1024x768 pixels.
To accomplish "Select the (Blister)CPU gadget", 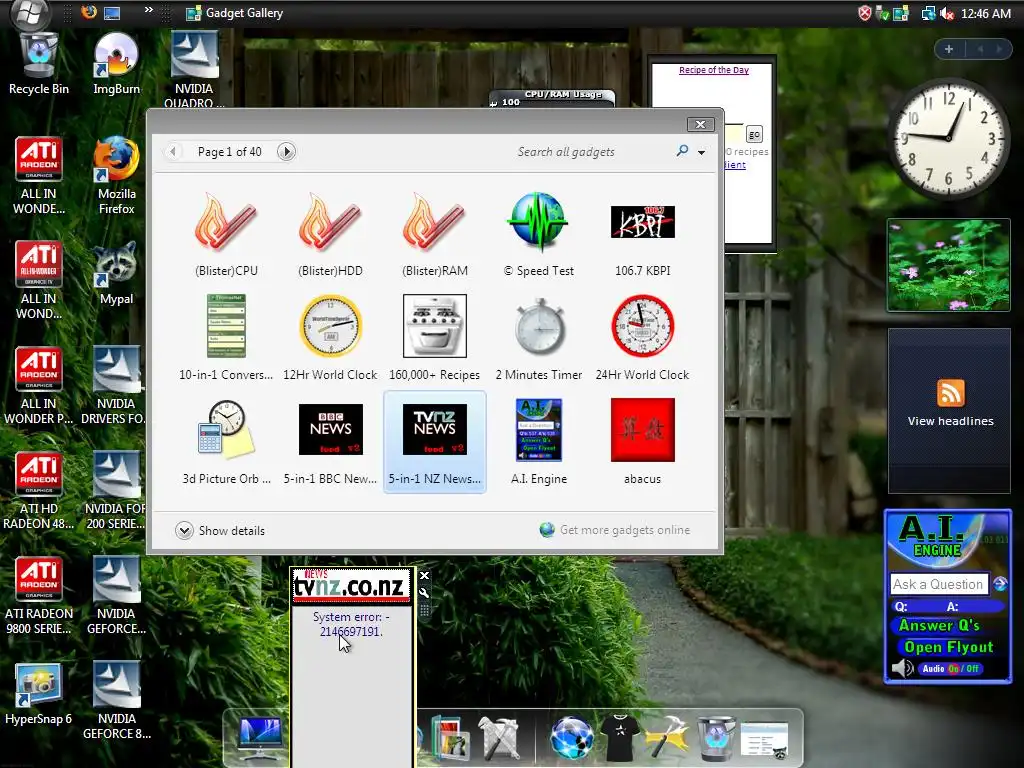I will (x=226, y=235).
